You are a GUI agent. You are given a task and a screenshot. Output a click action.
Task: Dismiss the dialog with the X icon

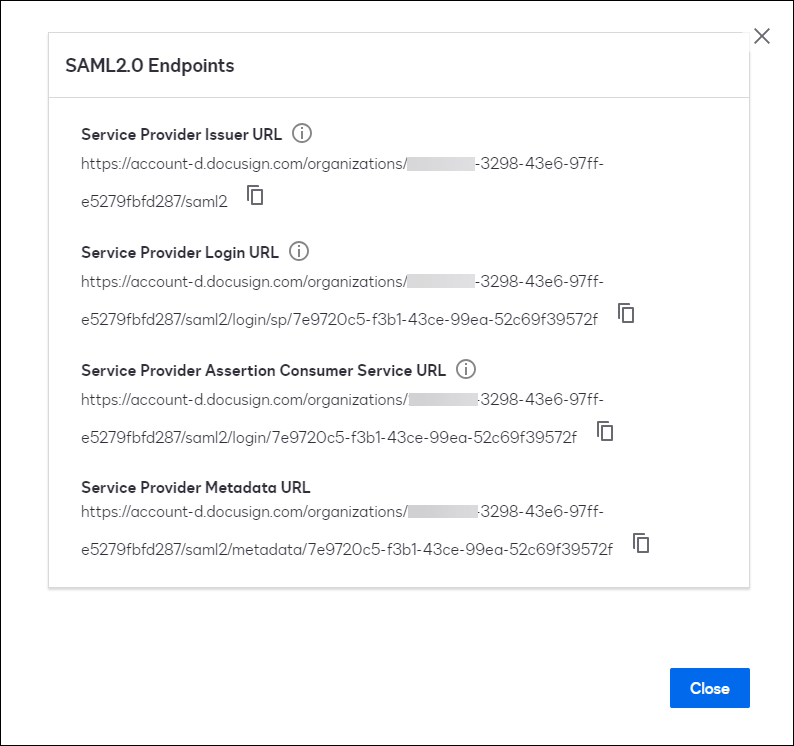[x=762, y=36]
